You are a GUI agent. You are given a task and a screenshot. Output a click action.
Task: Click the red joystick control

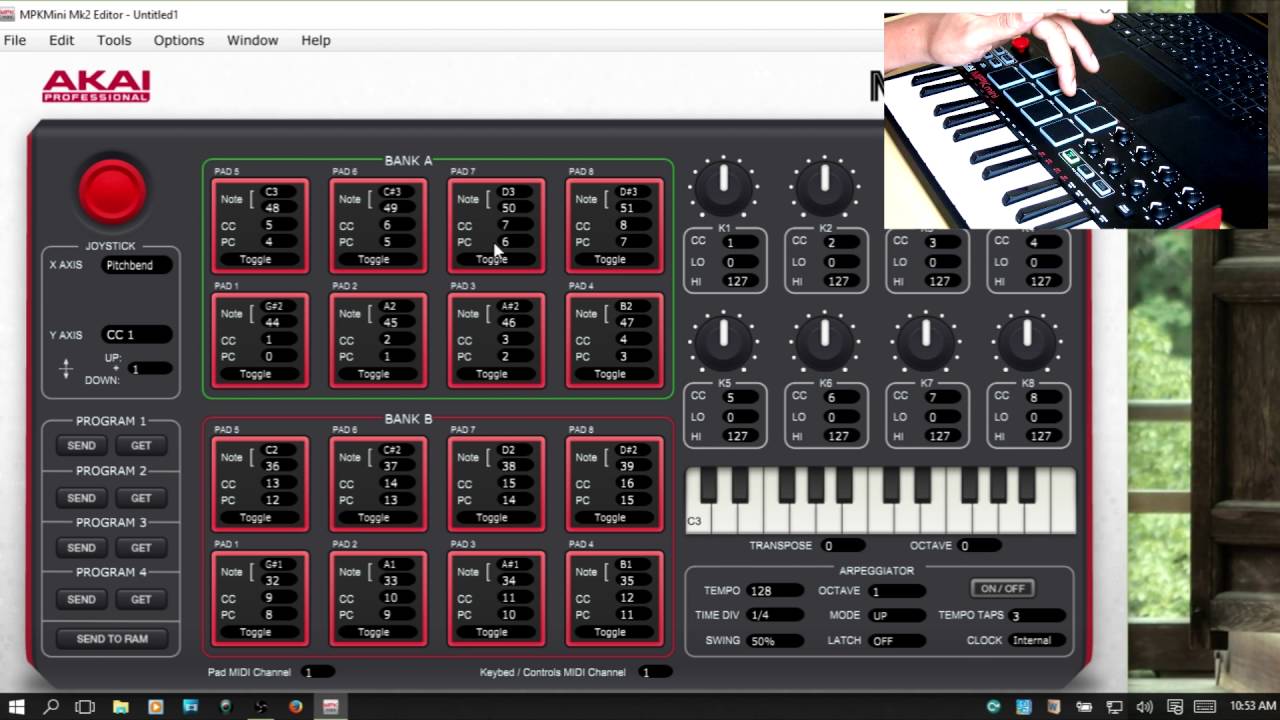(112, 190)
